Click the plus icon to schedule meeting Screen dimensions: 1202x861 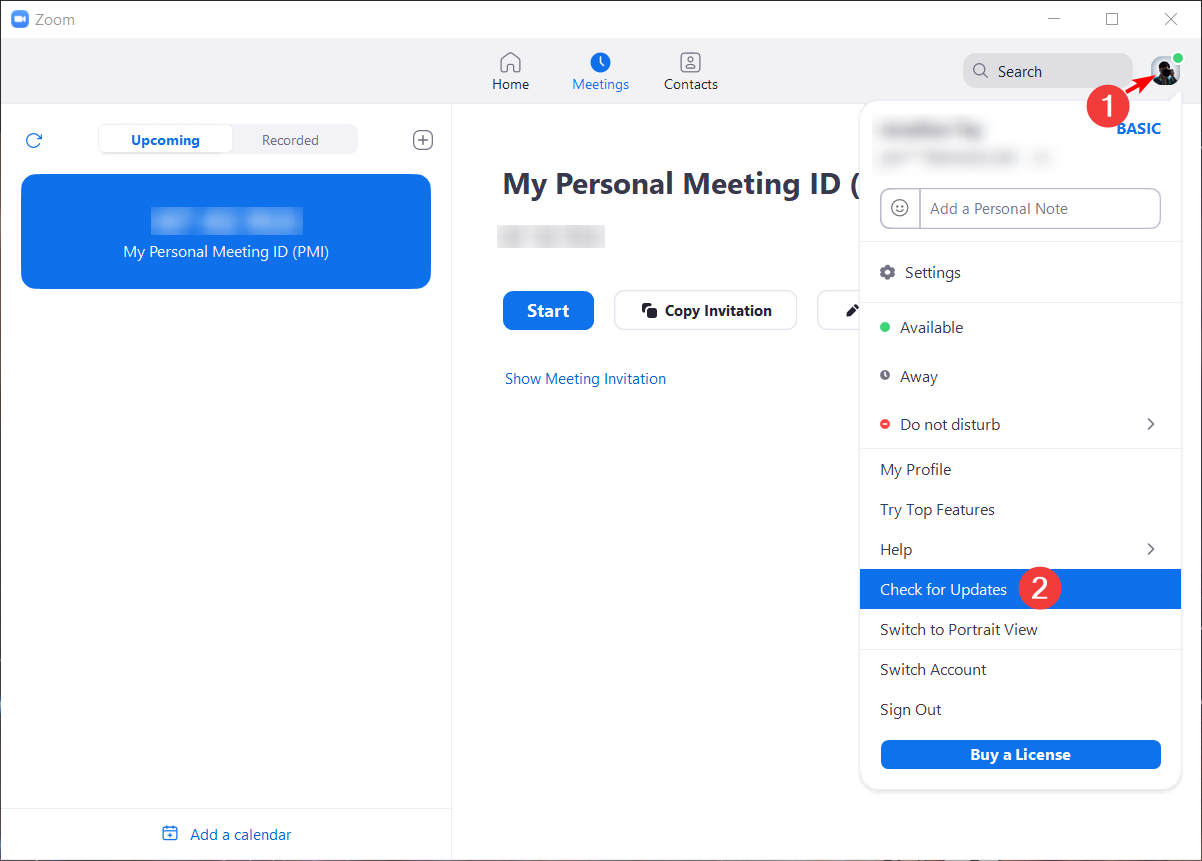pyautogui.click(x=423, y=140)
